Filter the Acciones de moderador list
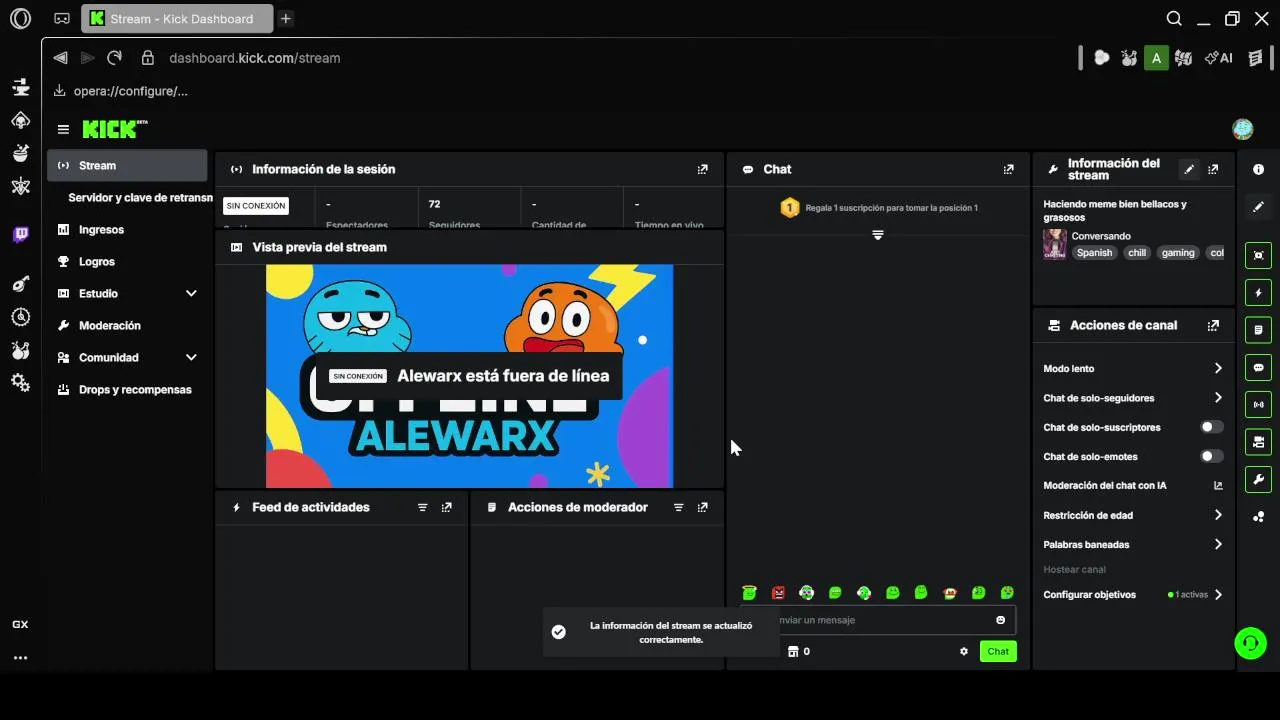1280x720 pixels. (678, 507)
